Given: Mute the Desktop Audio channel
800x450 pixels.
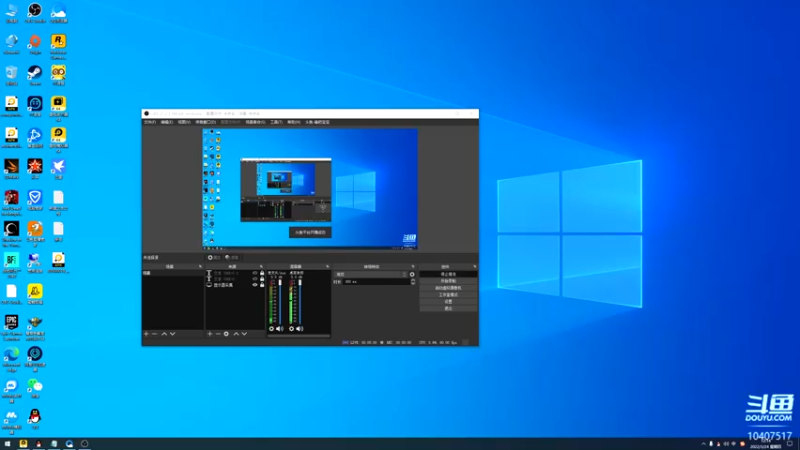Looking at the screenshot, I should (299, 329).
